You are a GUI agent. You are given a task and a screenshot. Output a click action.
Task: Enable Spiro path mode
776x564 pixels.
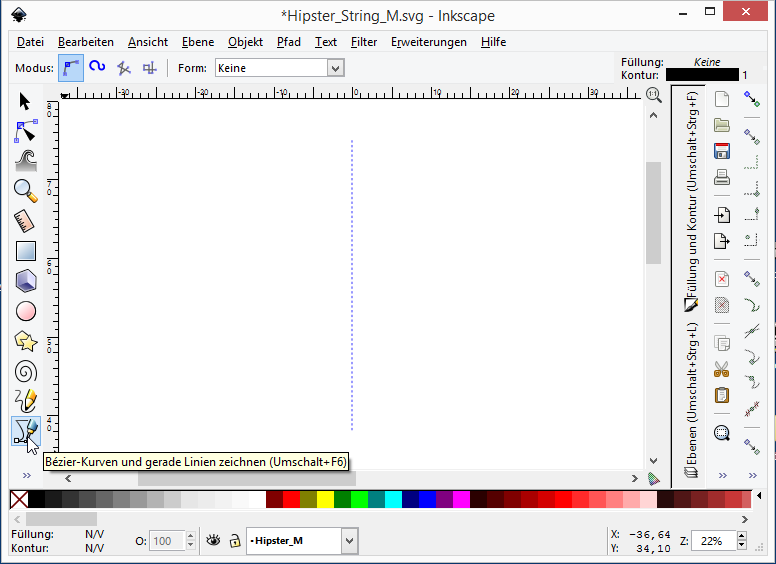pyautogui.click(x=97, y=68)
